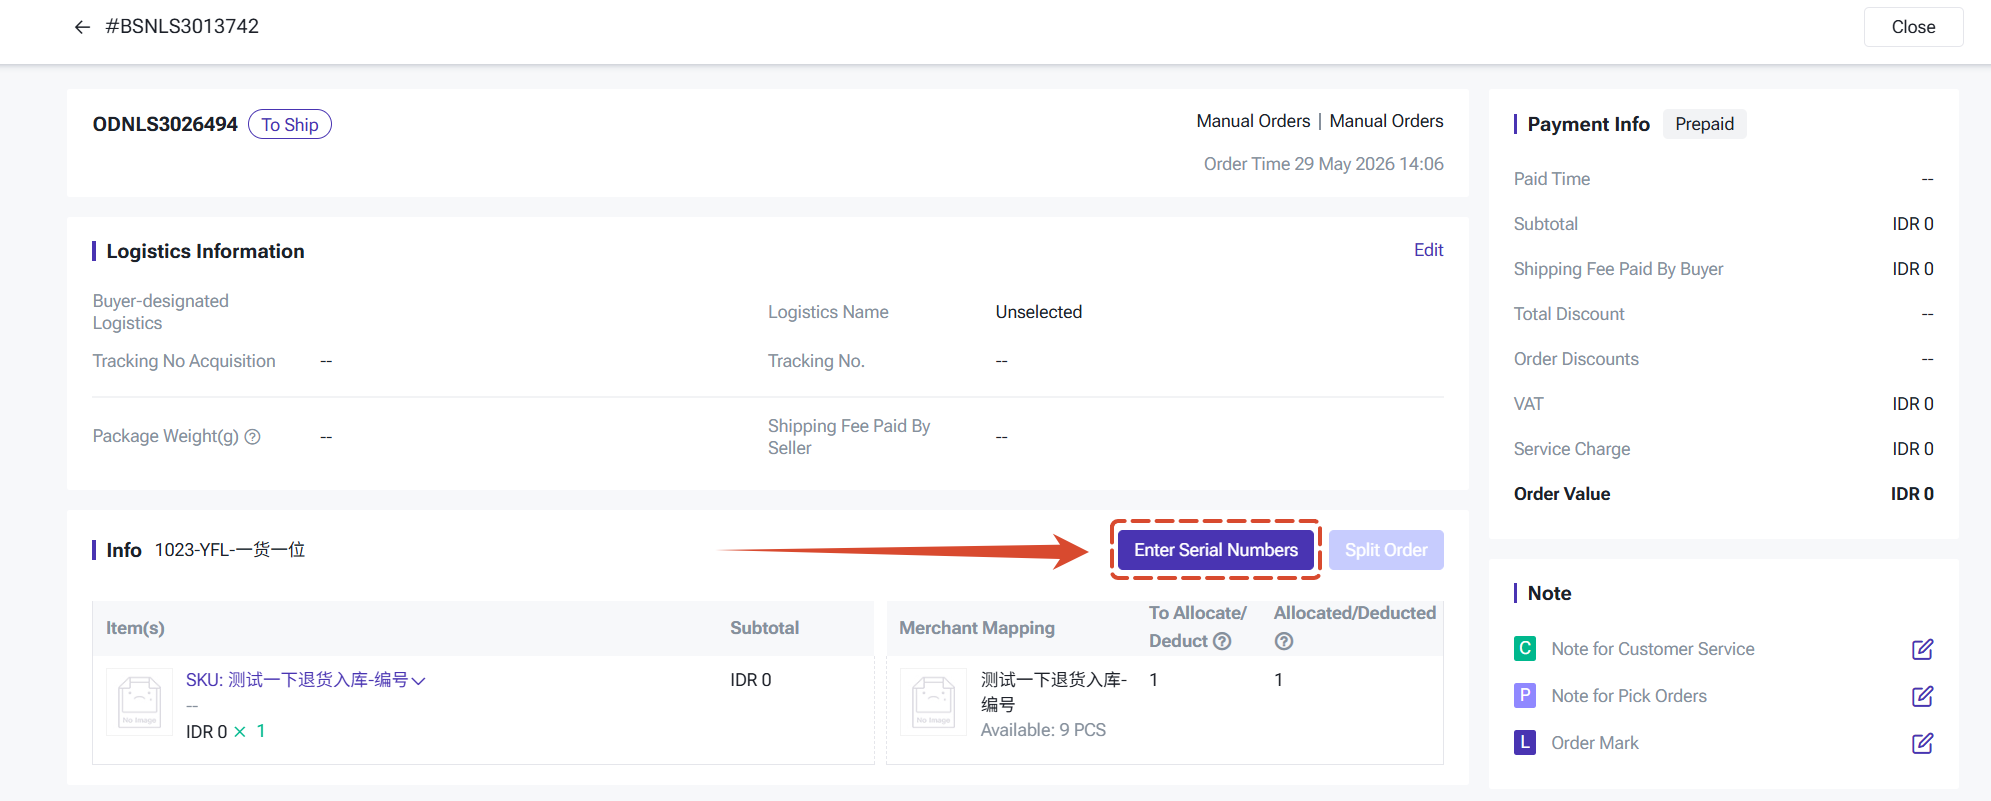This screenshot has height=801, width=1991.
Task: Open the SKU link 测试一下退货入库-编号
Action: point(297,680)
